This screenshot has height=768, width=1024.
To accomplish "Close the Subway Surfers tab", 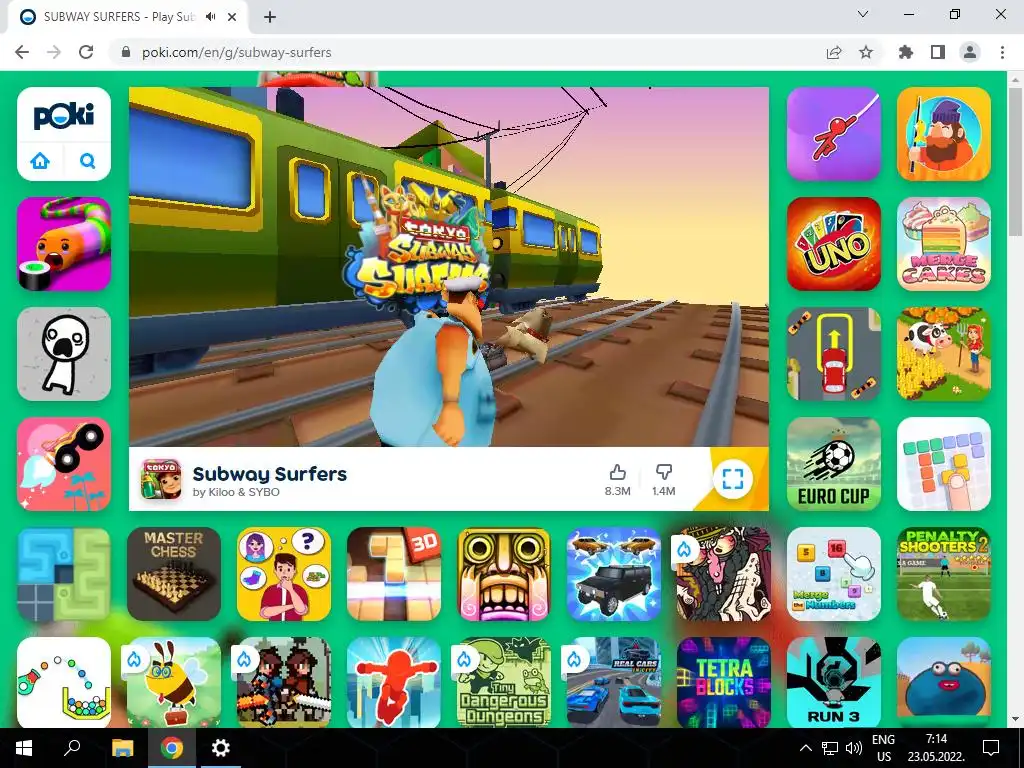I will point(232,17).
